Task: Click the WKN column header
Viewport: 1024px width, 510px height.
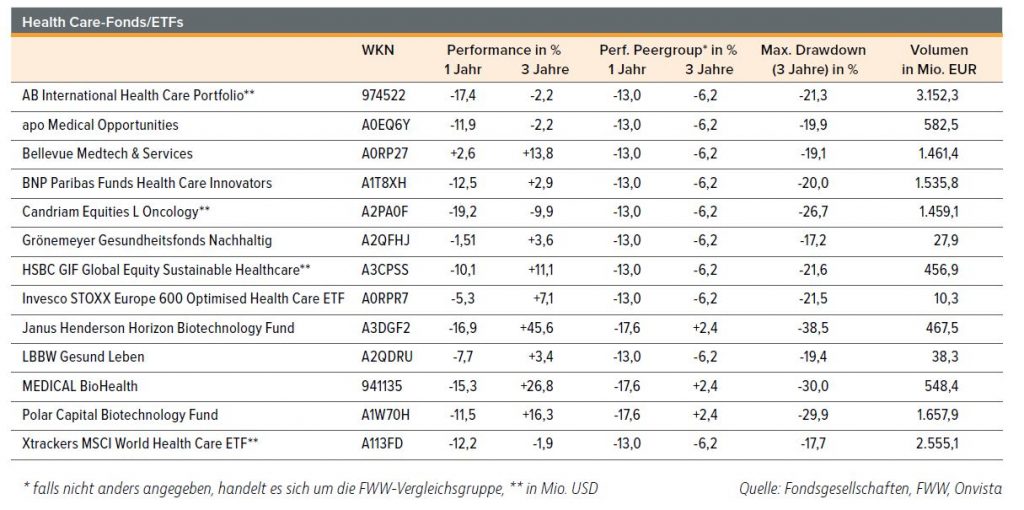Action: coord(377,50)
